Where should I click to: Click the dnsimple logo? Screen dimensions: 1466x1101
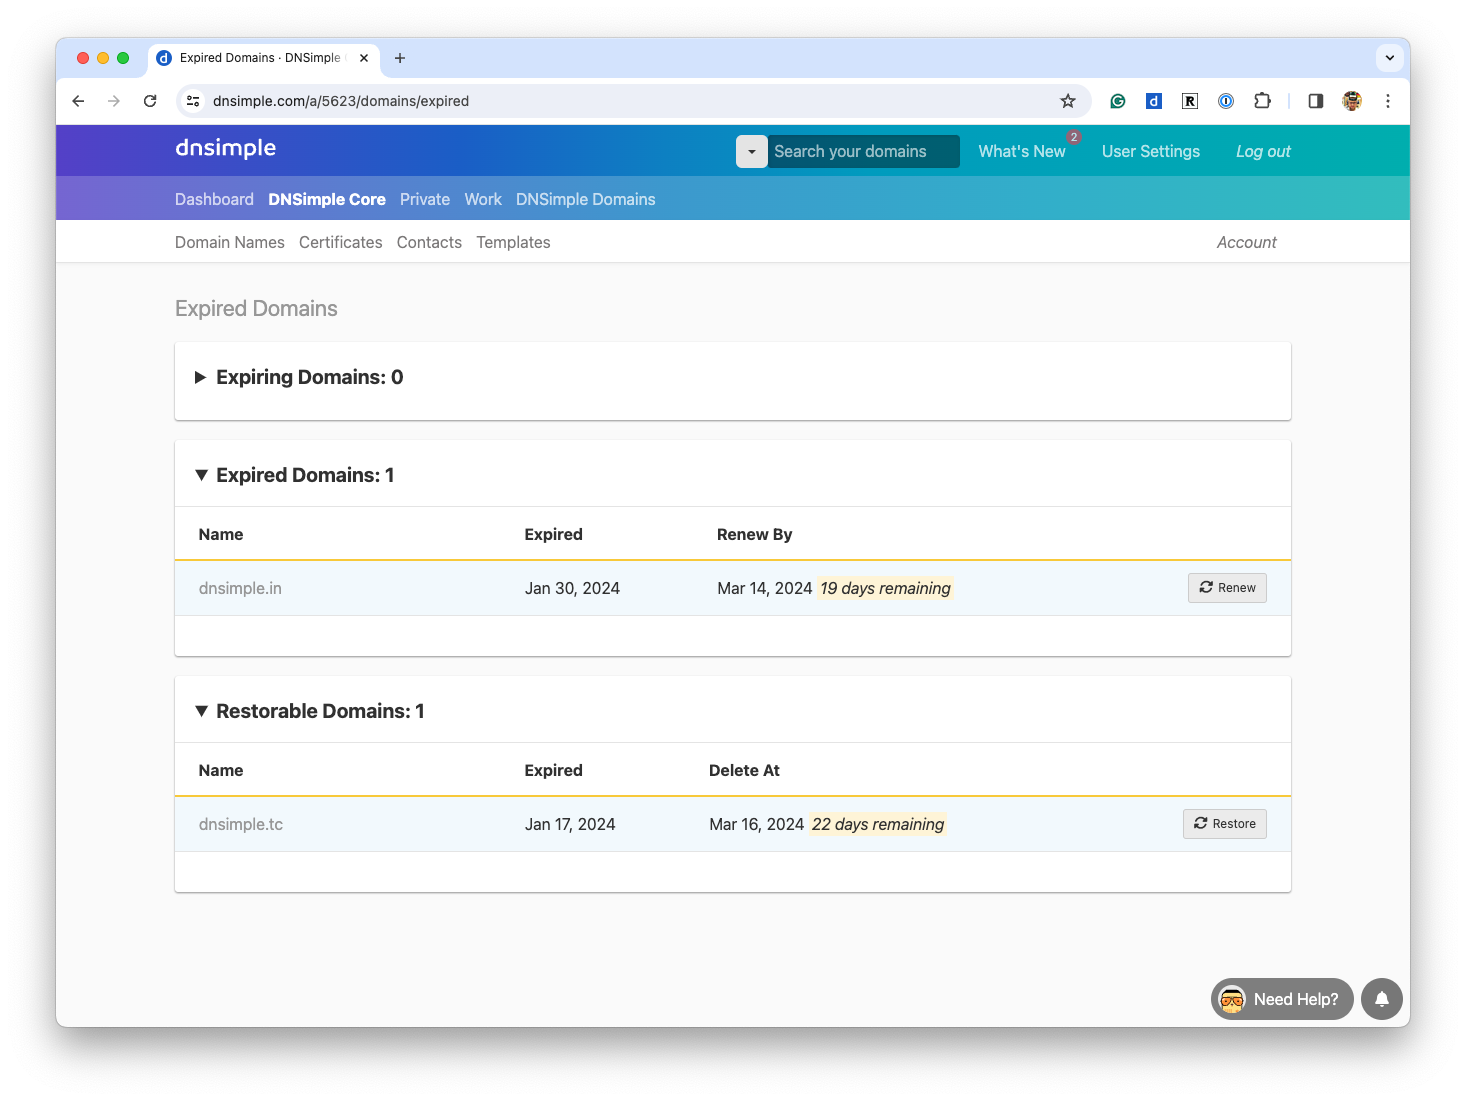226,149
